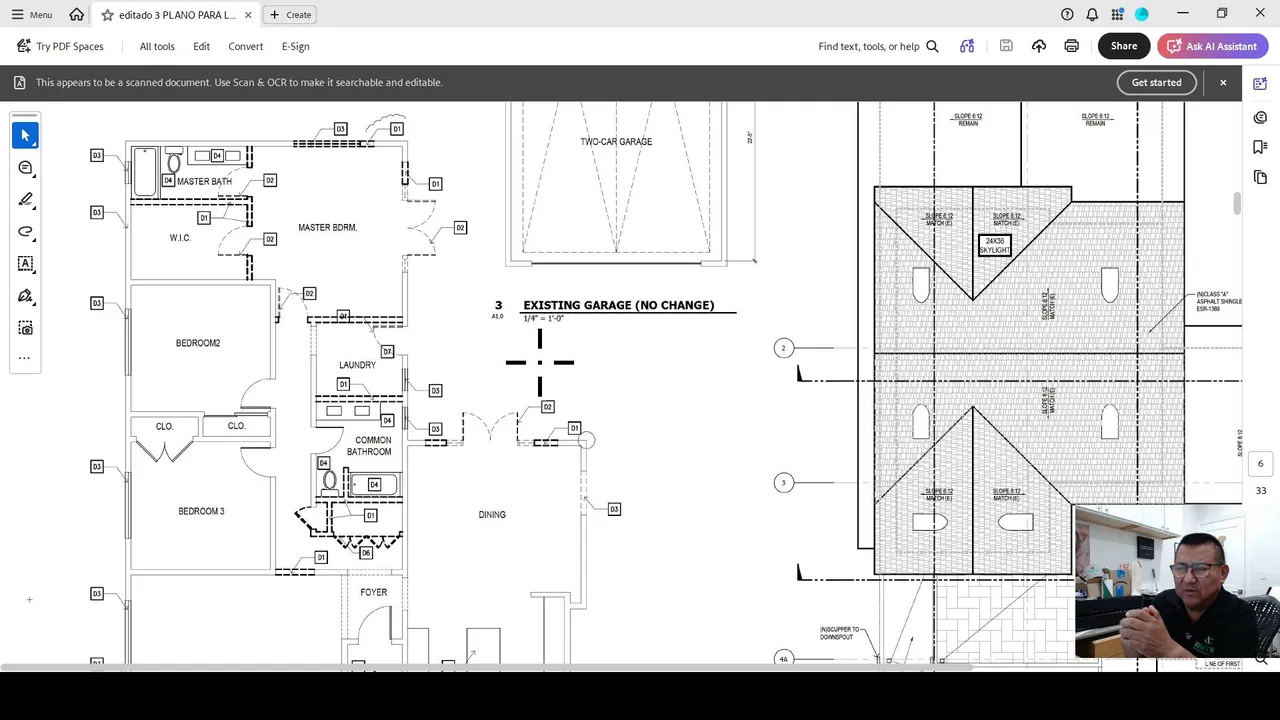Open the account profile avatar
The width and height of the screenshot is (1280, 720).
coord(1142,15)
